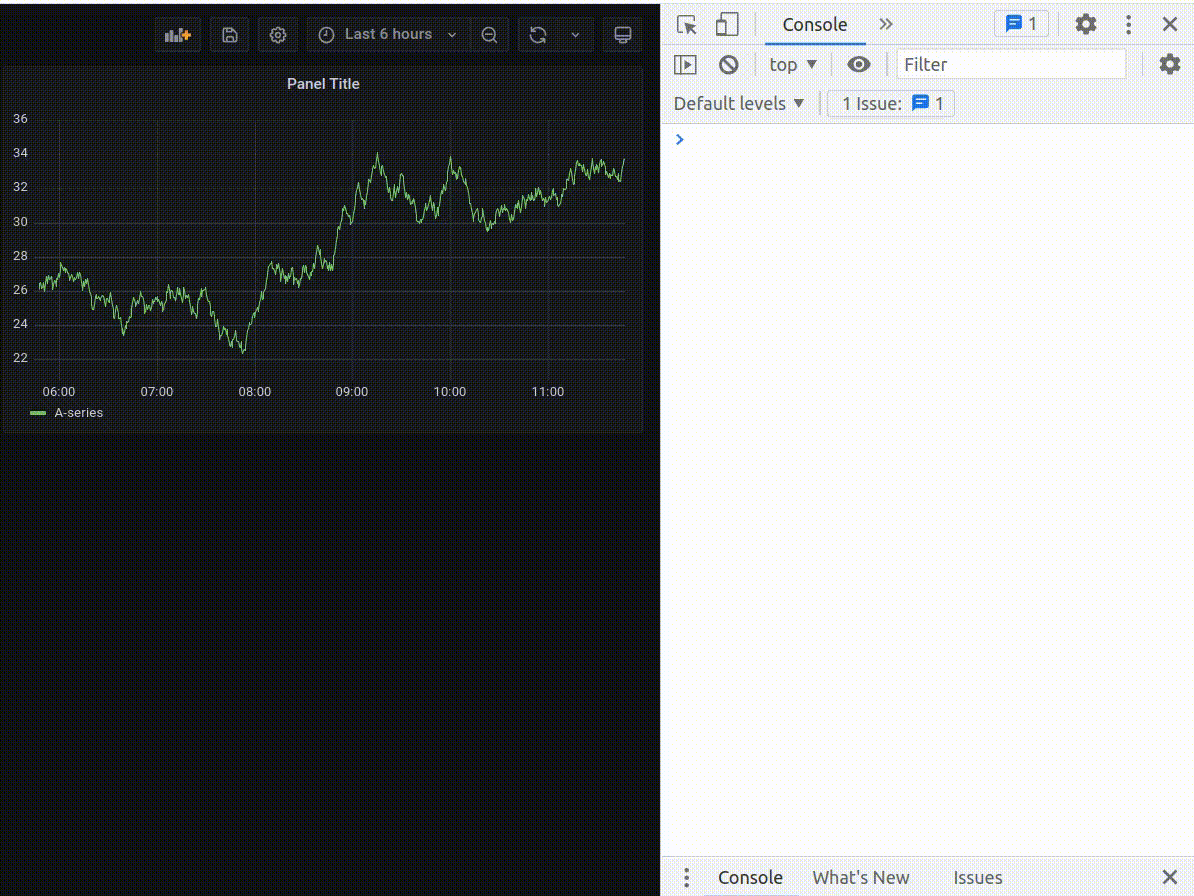
Task: Open the drawer three-dot menu
Action: [x=686, y=878]
